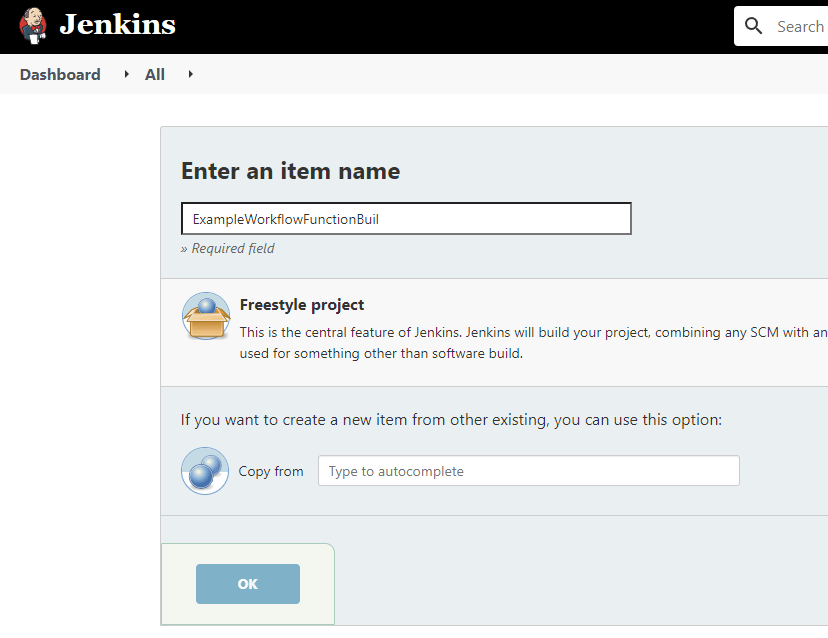
Task: Click the search magnifier icon
Action: pyautogui.click(x=754, y=26)
